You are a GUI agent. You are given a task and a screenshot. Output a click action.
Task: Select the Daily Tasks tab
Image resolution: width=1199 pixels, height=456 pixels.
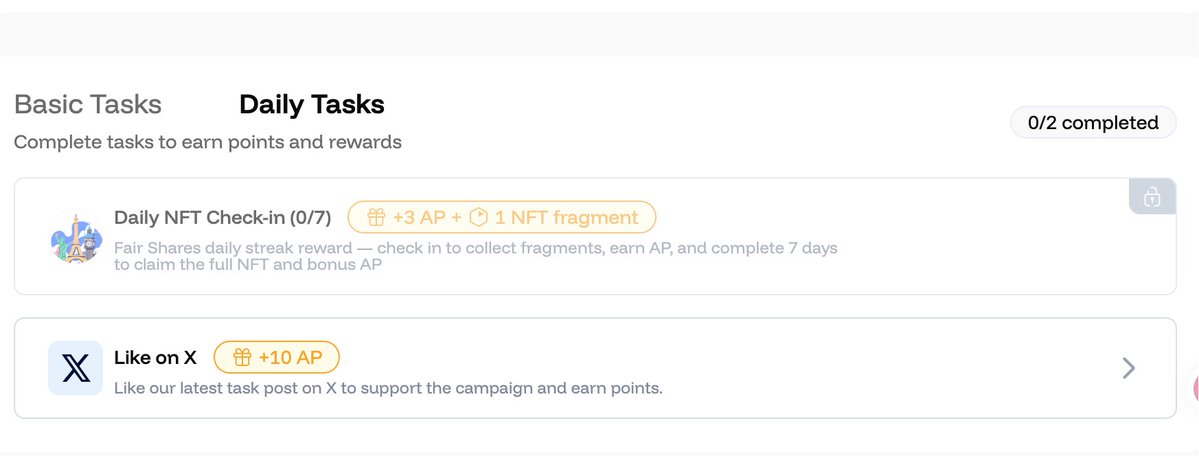(311, 104)
